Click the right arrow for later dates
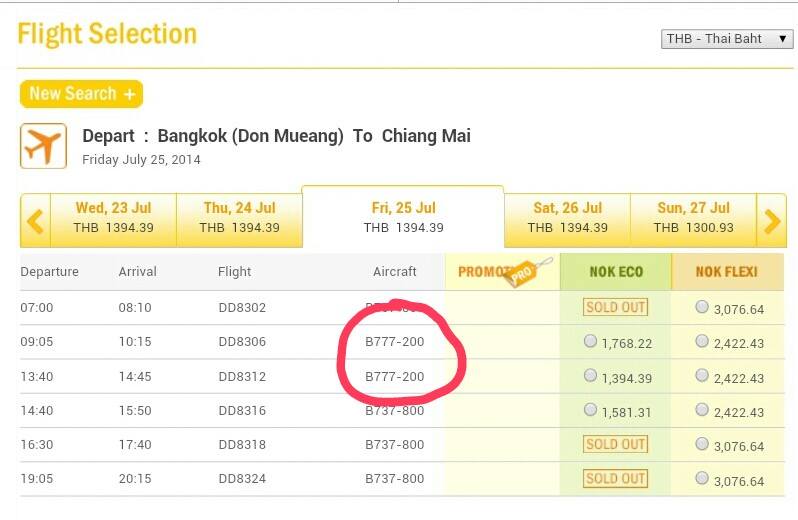The height and width of the screenshot is (520, 798). click(x=771, y=220)
